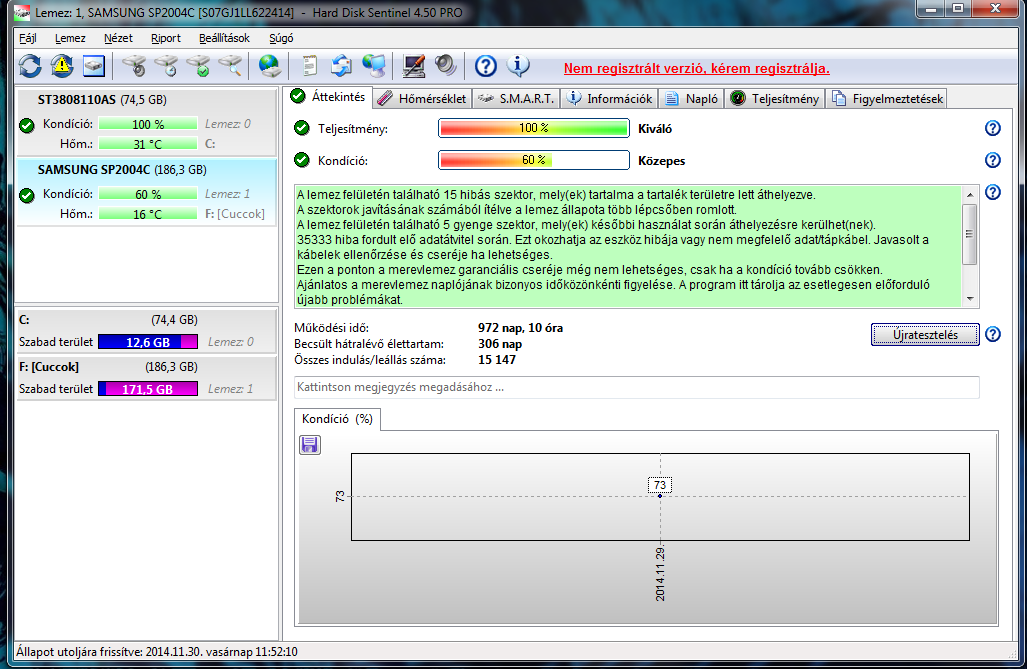Switch to the Áttekintés tab

pos(329,97)
